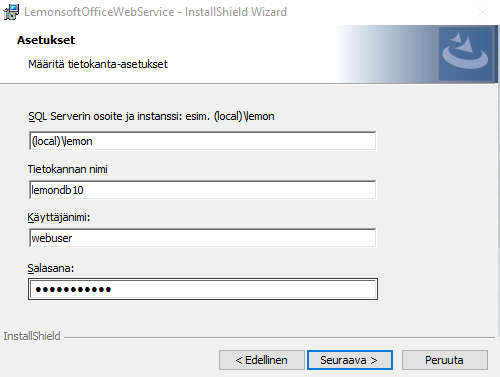Focus the SQL Server address input field
This screenshot has height=377, width=500.
(203, 141)
